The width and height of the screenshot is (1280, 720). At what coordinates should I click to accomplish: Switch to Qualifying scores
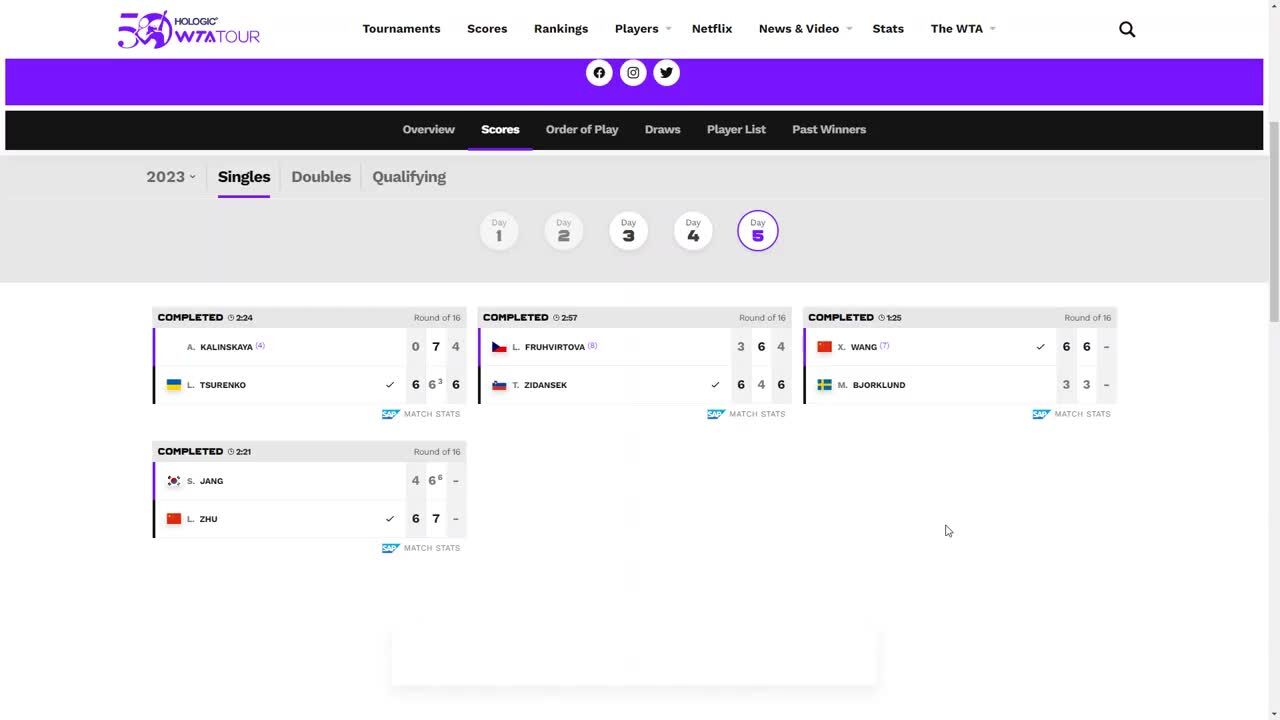point(409,177)
